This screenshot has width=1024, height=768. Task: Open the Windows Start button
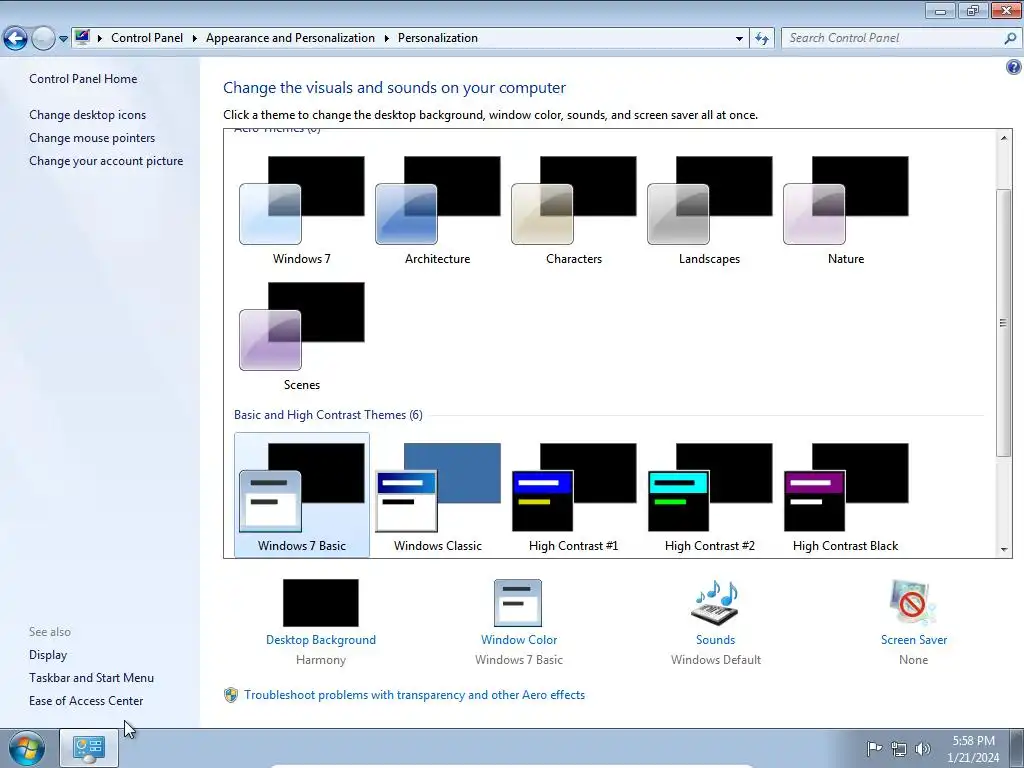click(27, 748)
